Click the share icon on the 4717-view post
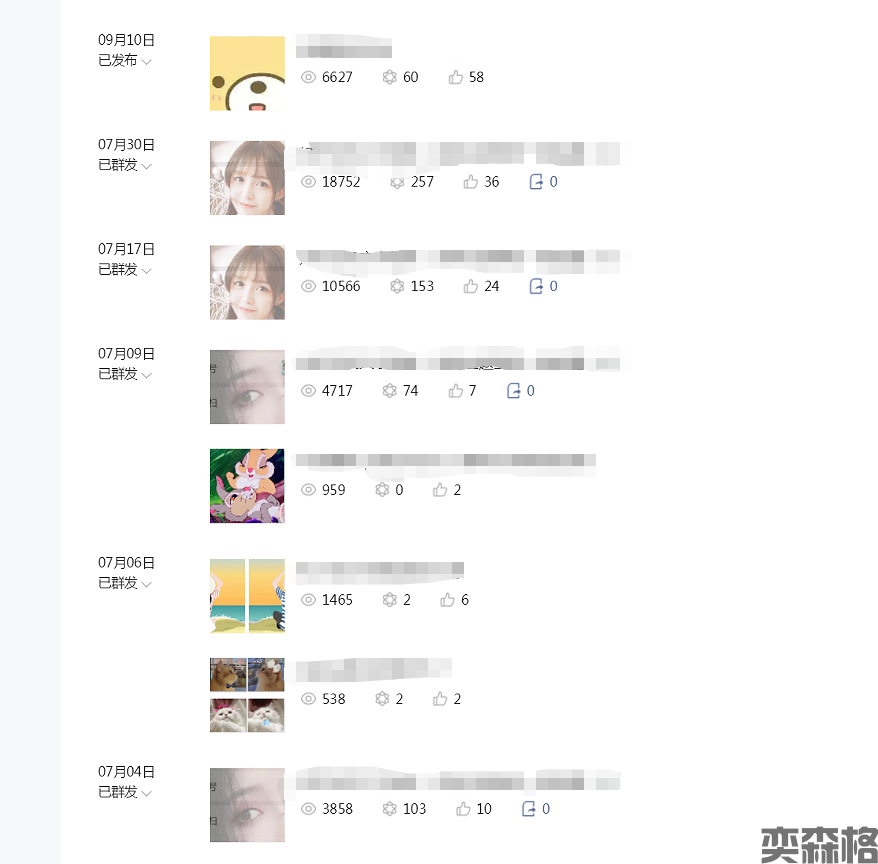Screen dimensions: 878x864 coord(513,391)
